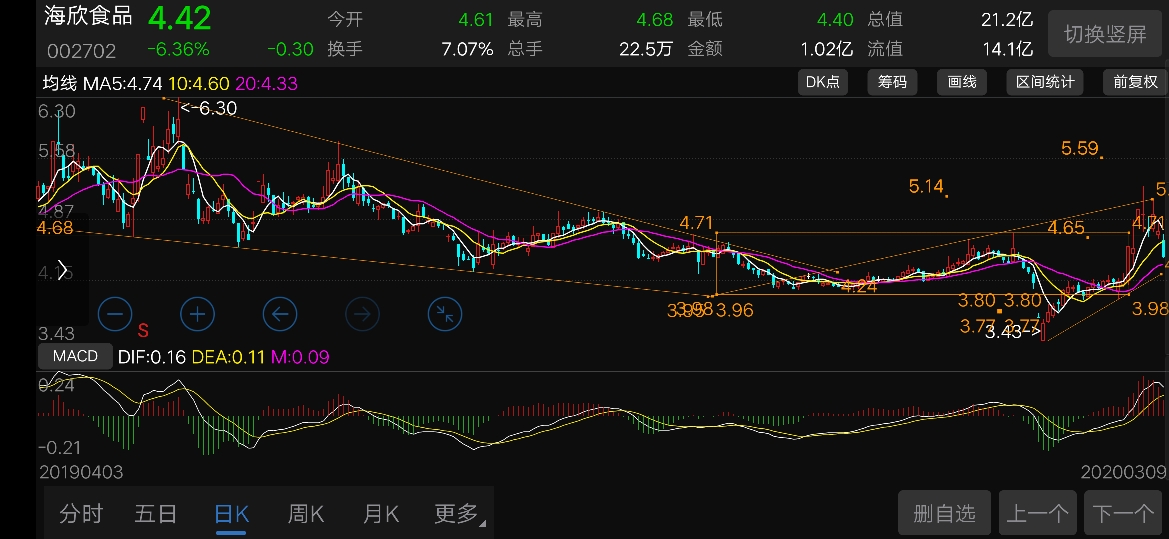
Task: Open the 画线 drawing tool
Action: point(962,82)
